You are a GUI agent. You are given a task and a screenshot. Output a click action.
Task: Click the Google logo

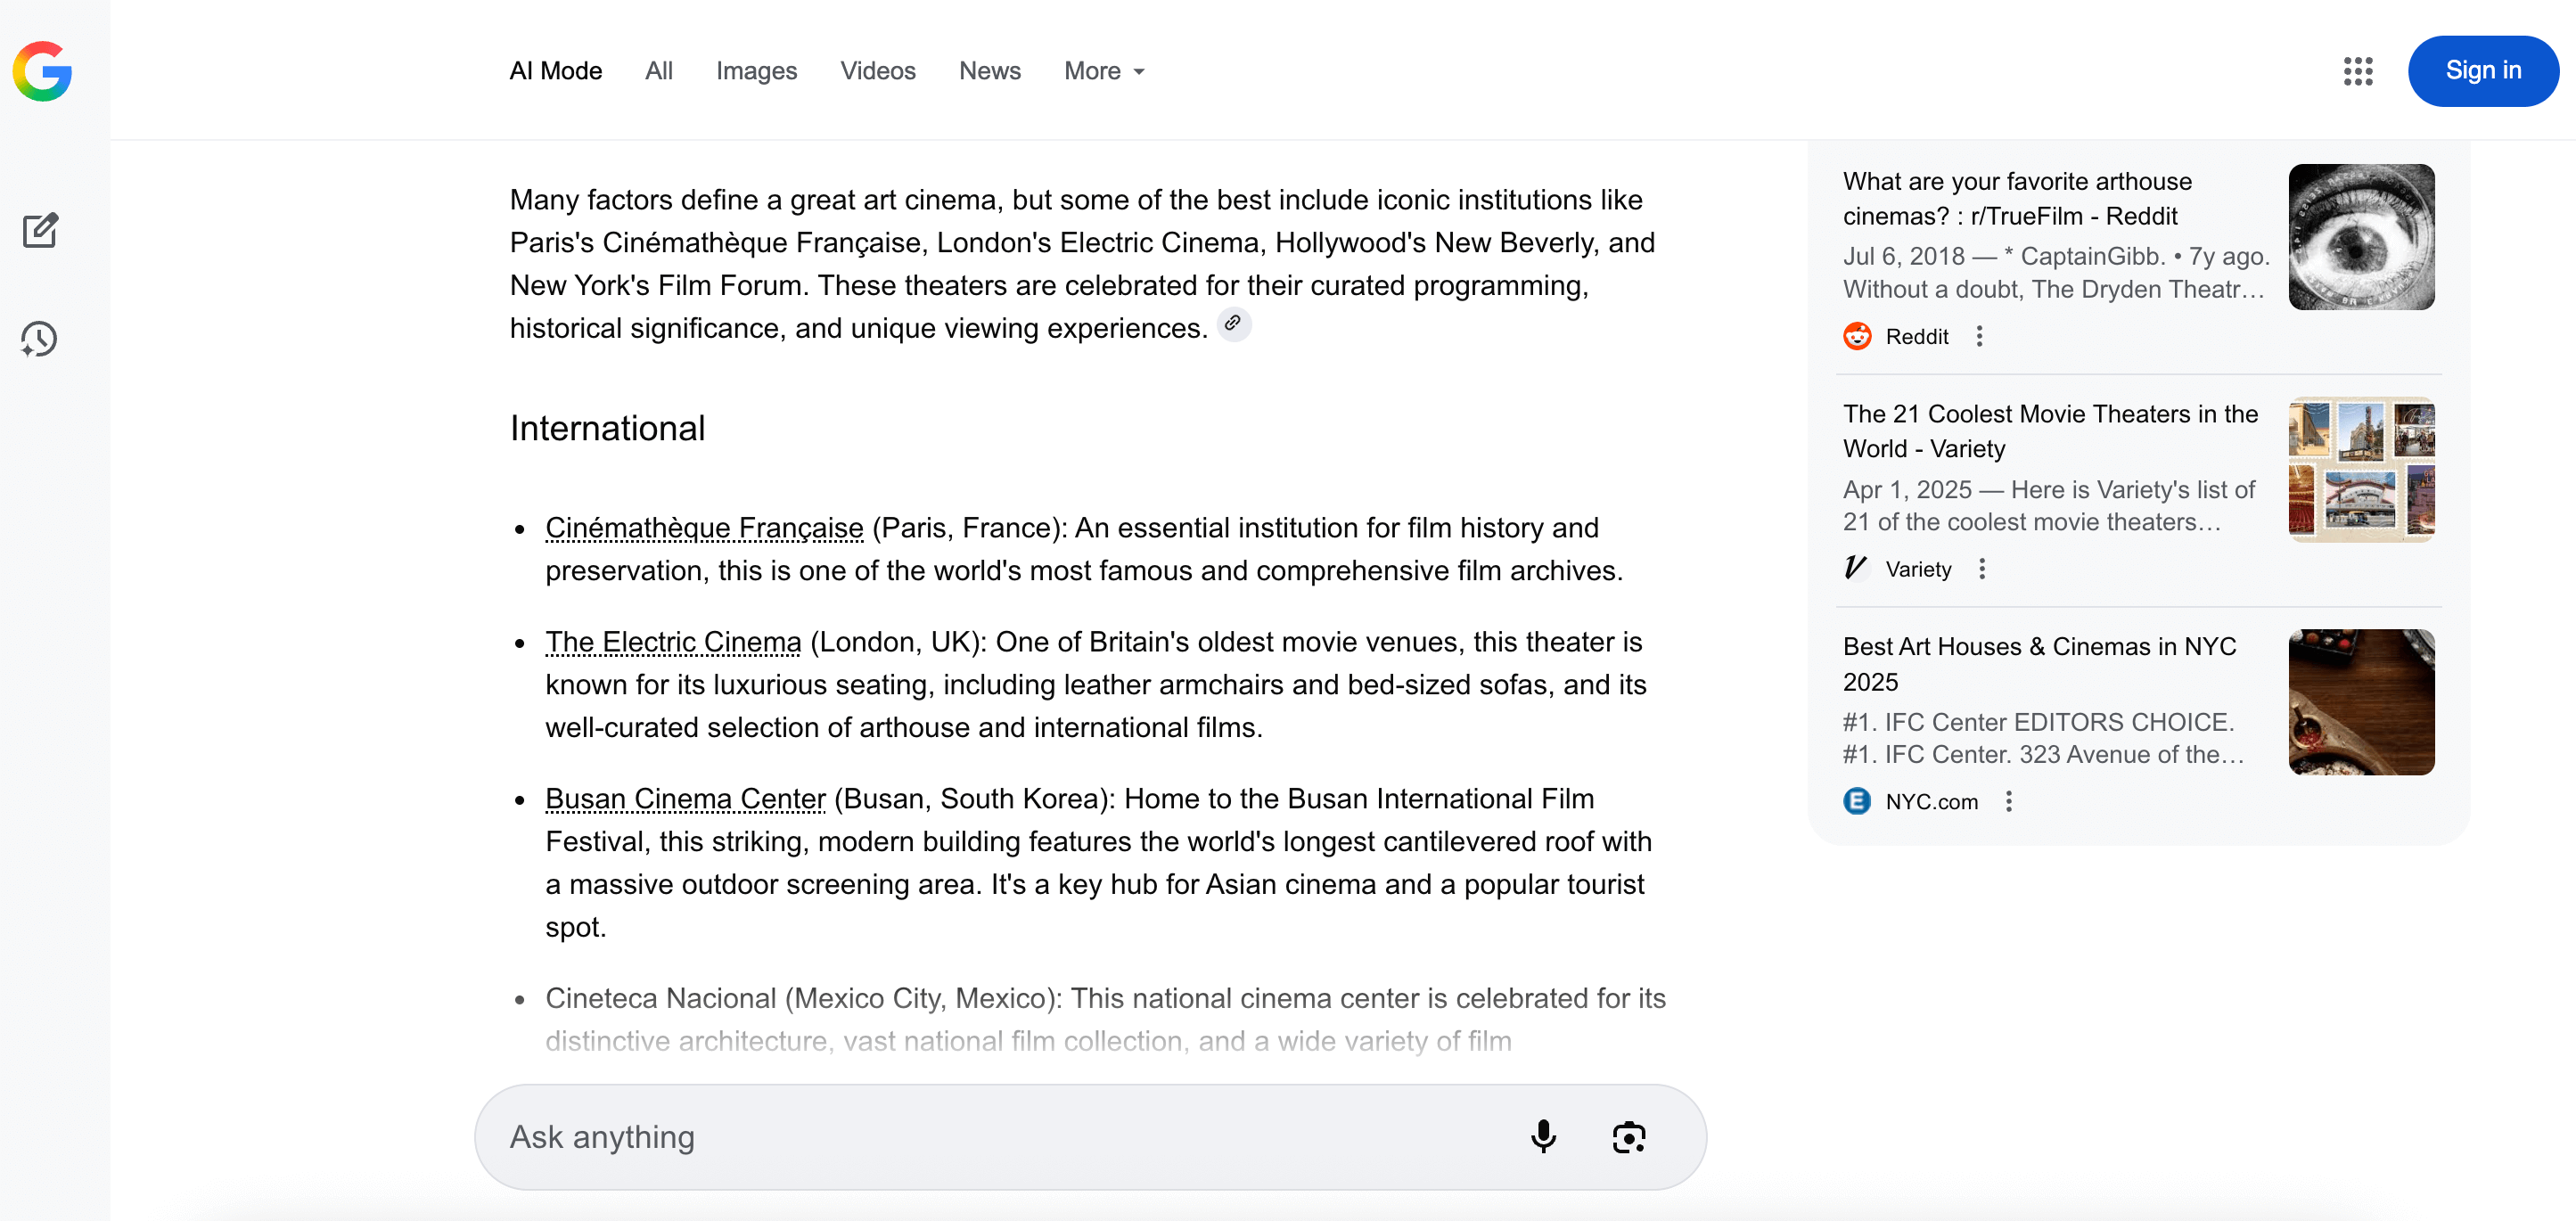(42, 71)
